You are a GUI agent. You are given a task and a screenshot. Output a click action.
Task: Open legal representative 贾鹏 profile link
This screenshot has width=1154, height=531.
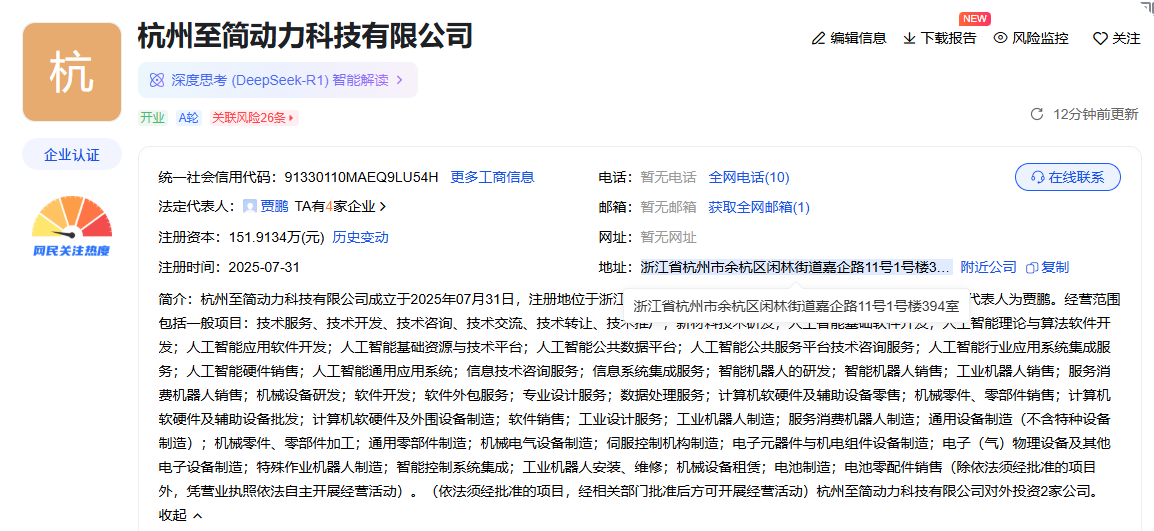tap(275, 207)
